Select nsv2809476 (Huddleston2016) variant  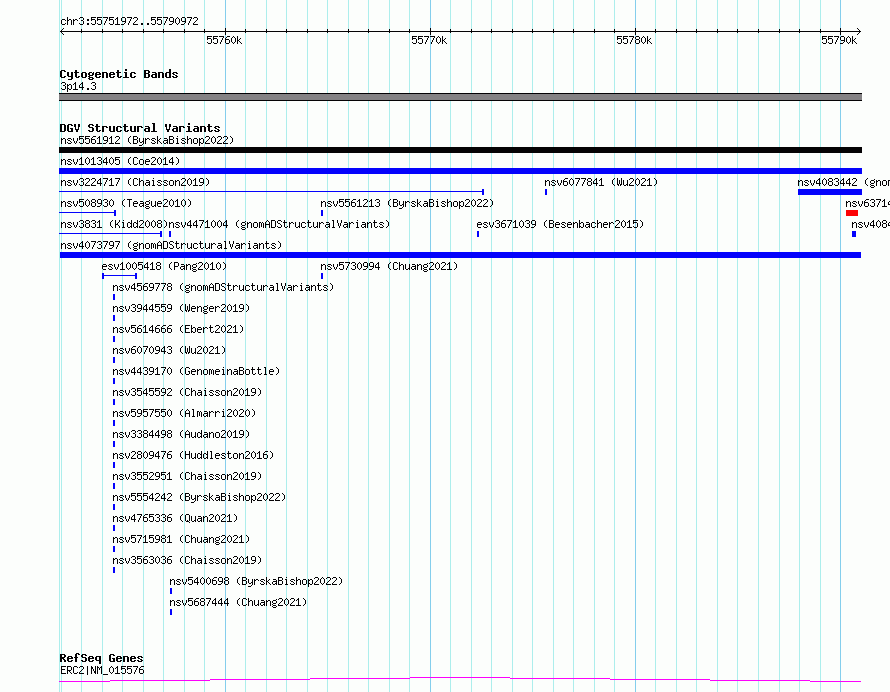(x=193, y=455)
